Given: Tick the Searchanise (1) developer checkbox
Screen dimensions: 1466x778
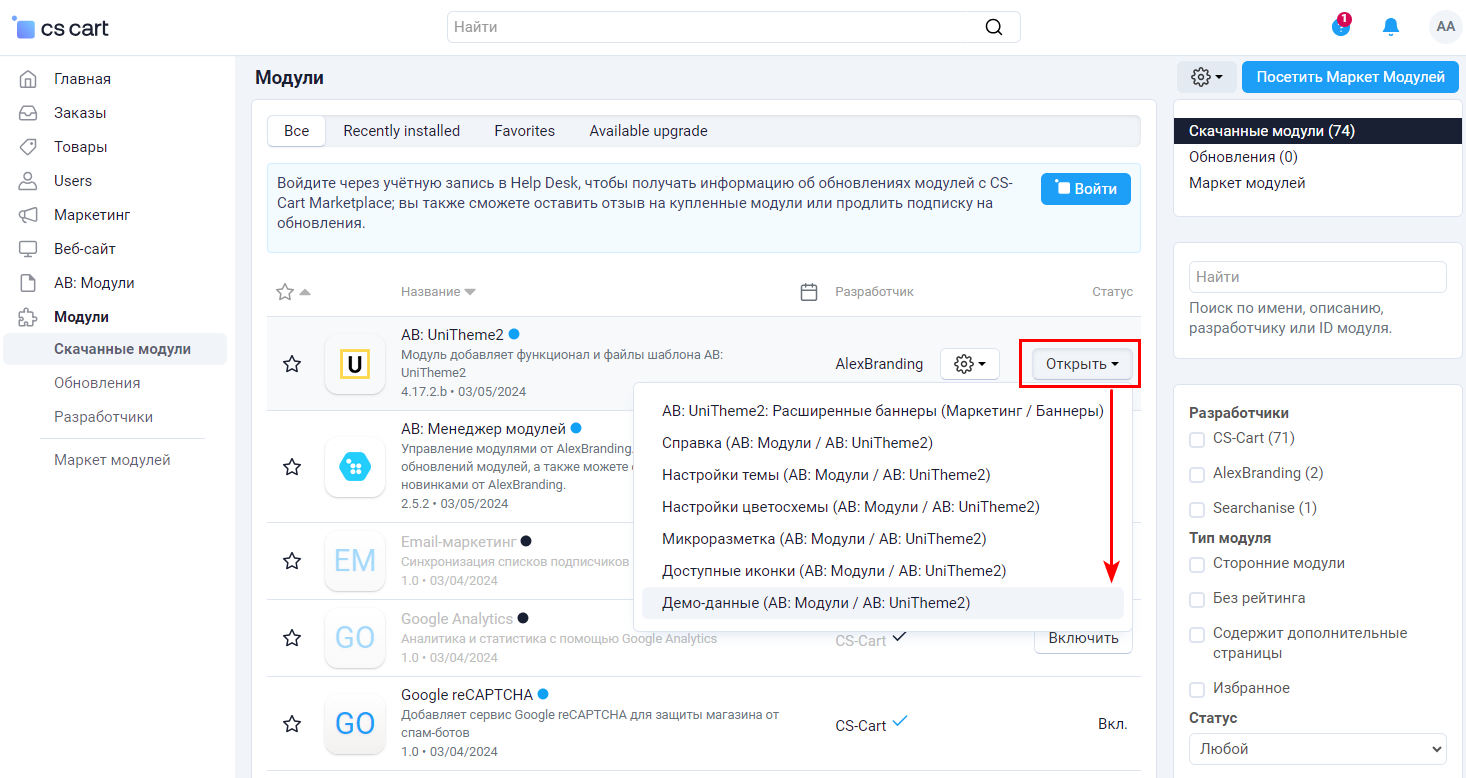Looking at the screenshot, I should click(1197, 509).
